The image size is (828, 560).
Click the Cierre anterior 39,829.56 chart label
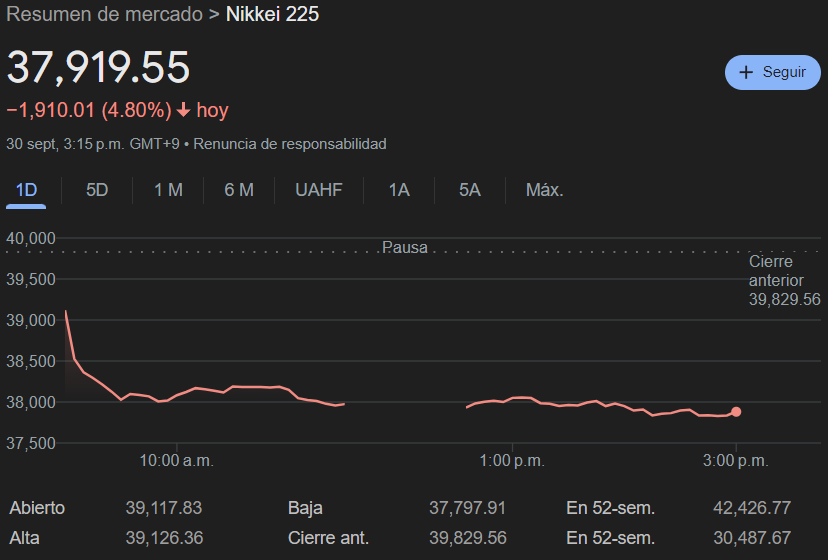(784, 281)
